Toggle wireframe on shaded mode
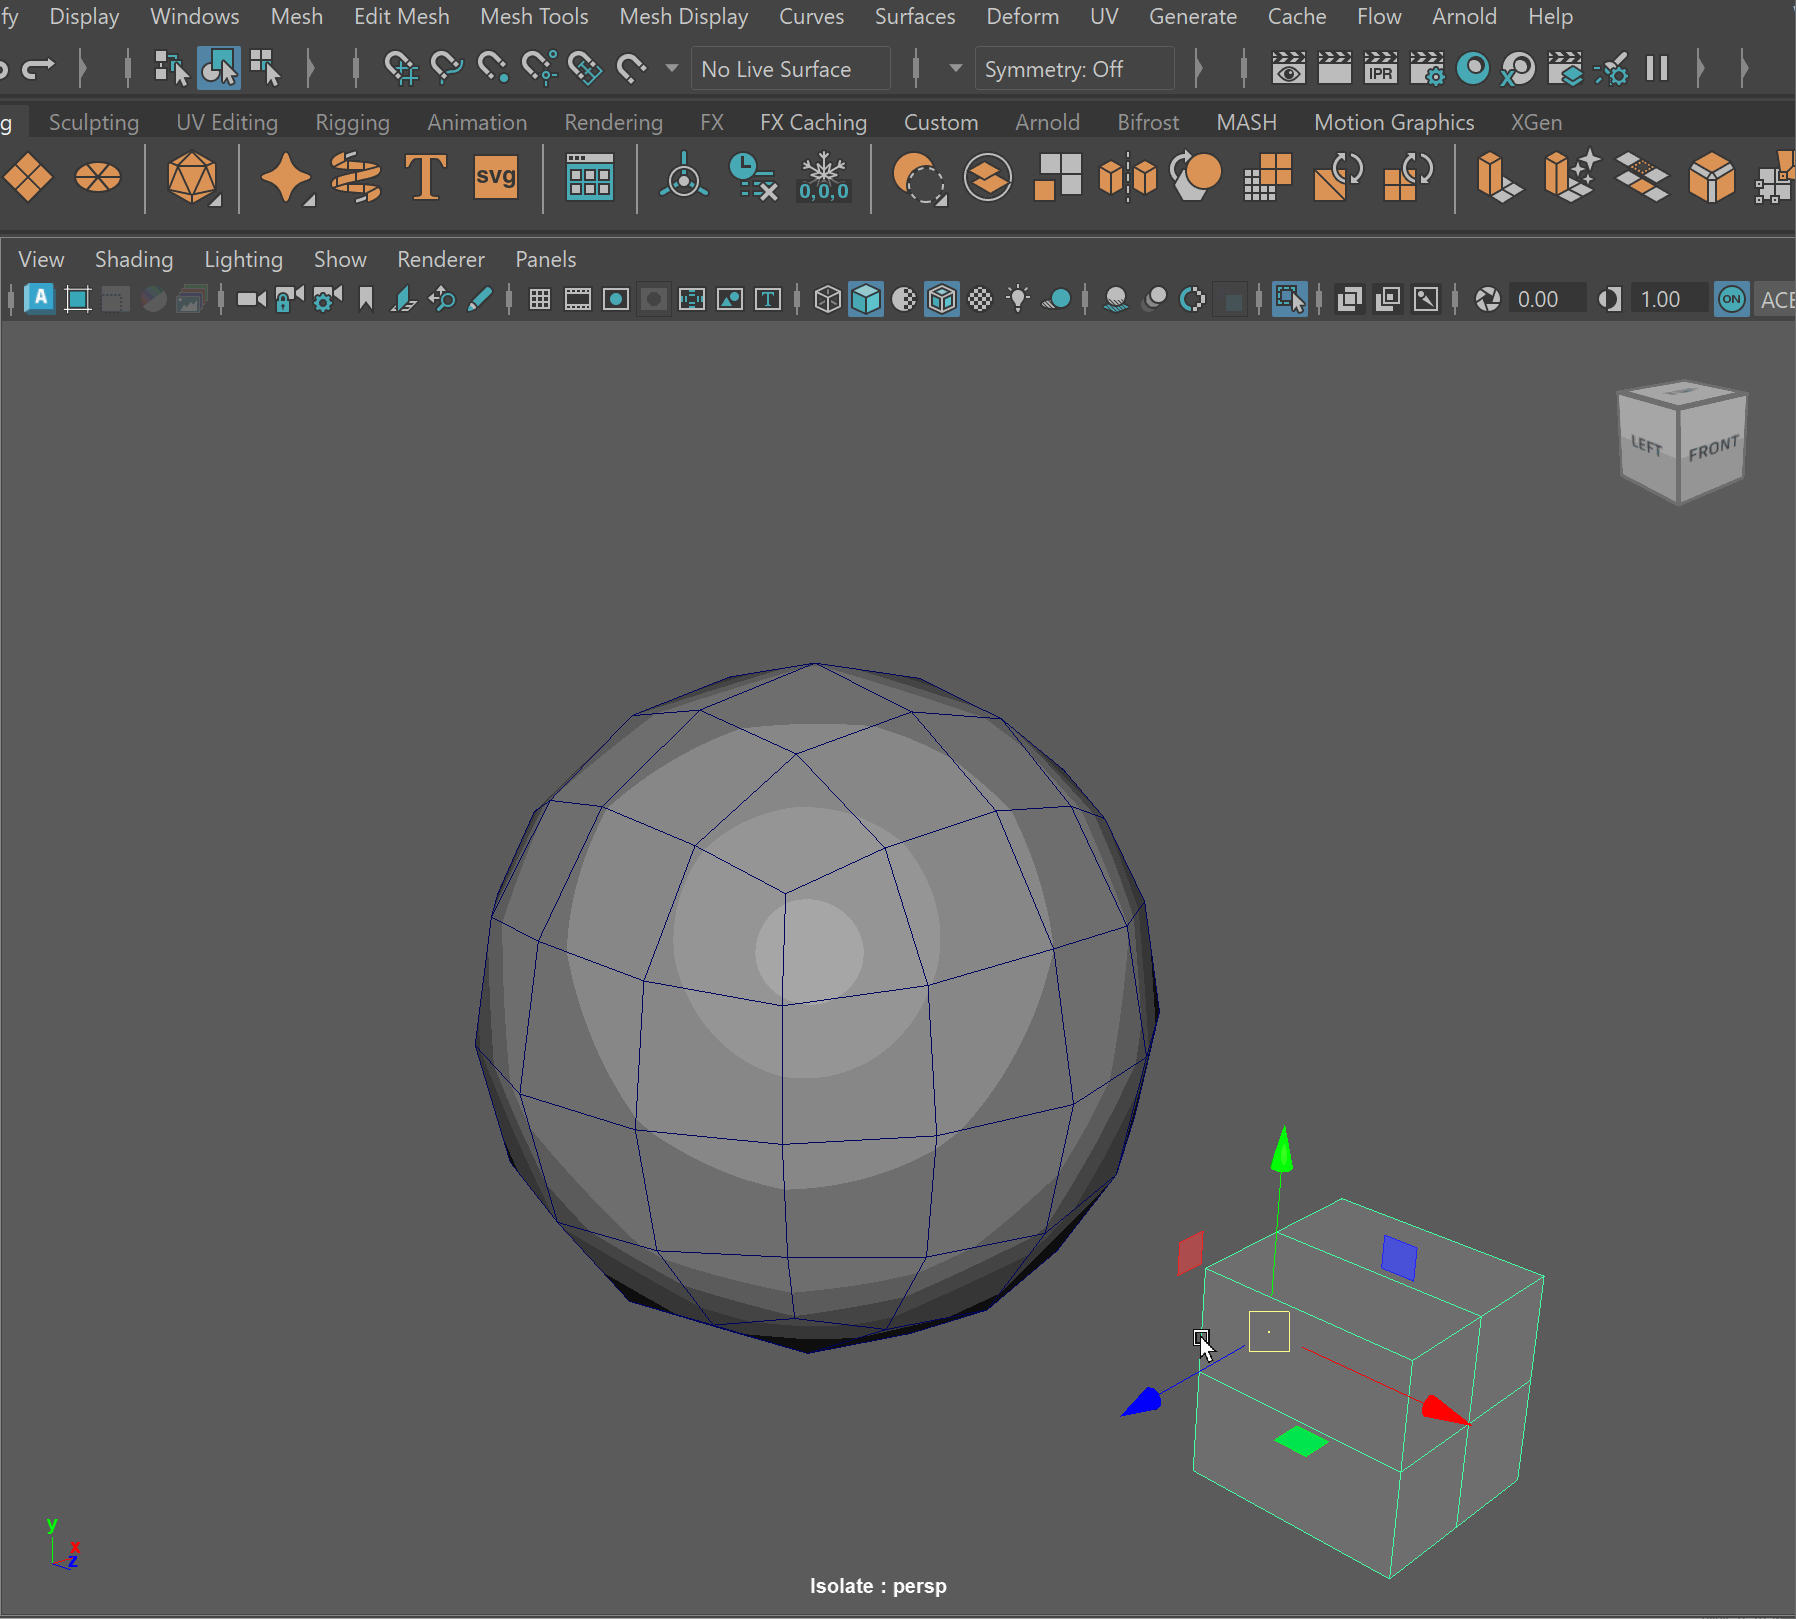Screen dimensions: 1796x1619 [x=942, y=299]
